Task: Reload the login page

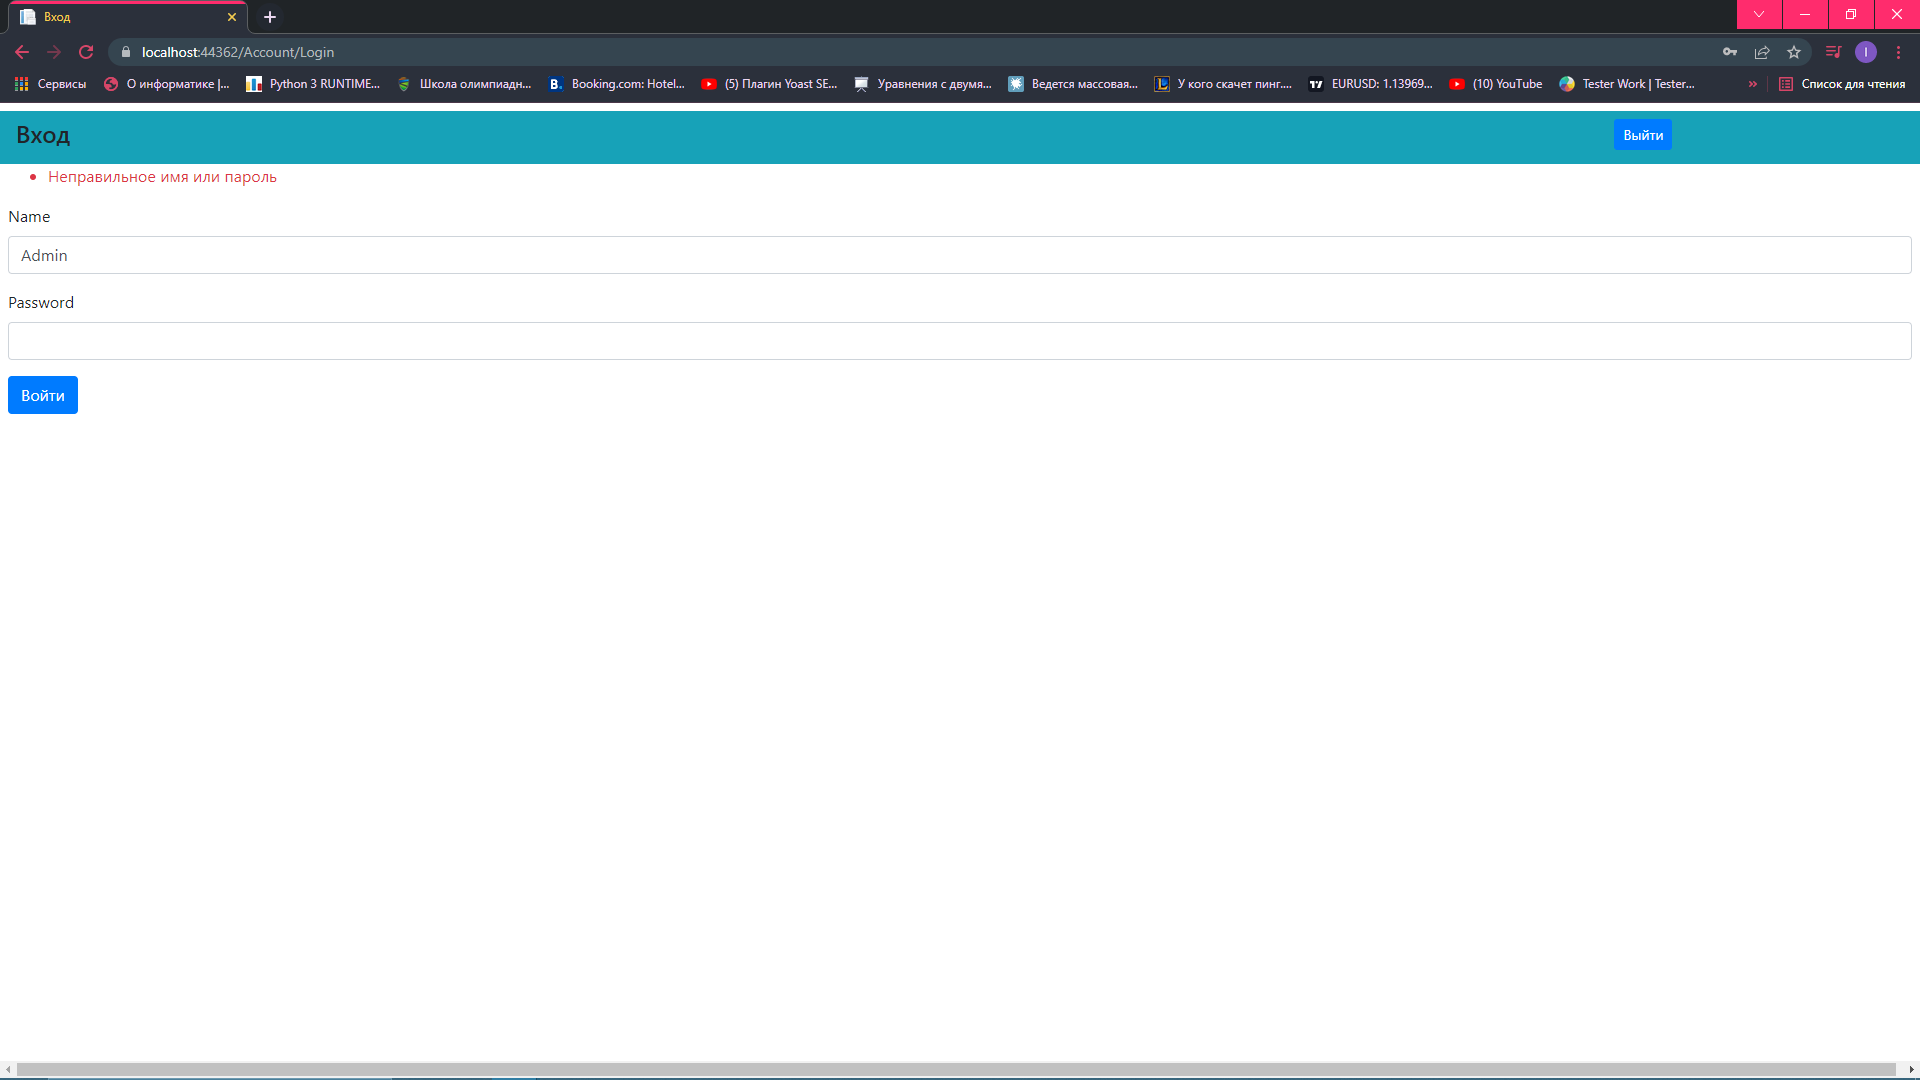Action: (86, 52)
